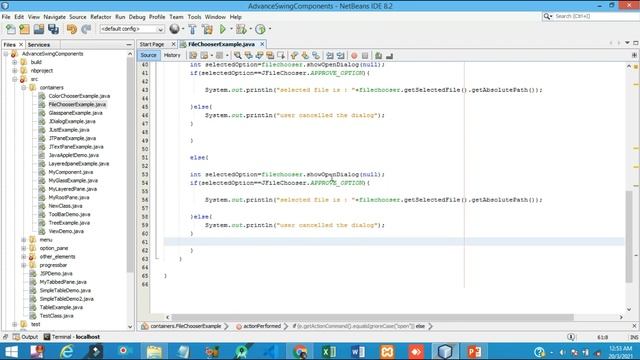Click the Open Project toolbar icon
The width and height of the screenshot is (640, 360).
[x=39, y=29]
